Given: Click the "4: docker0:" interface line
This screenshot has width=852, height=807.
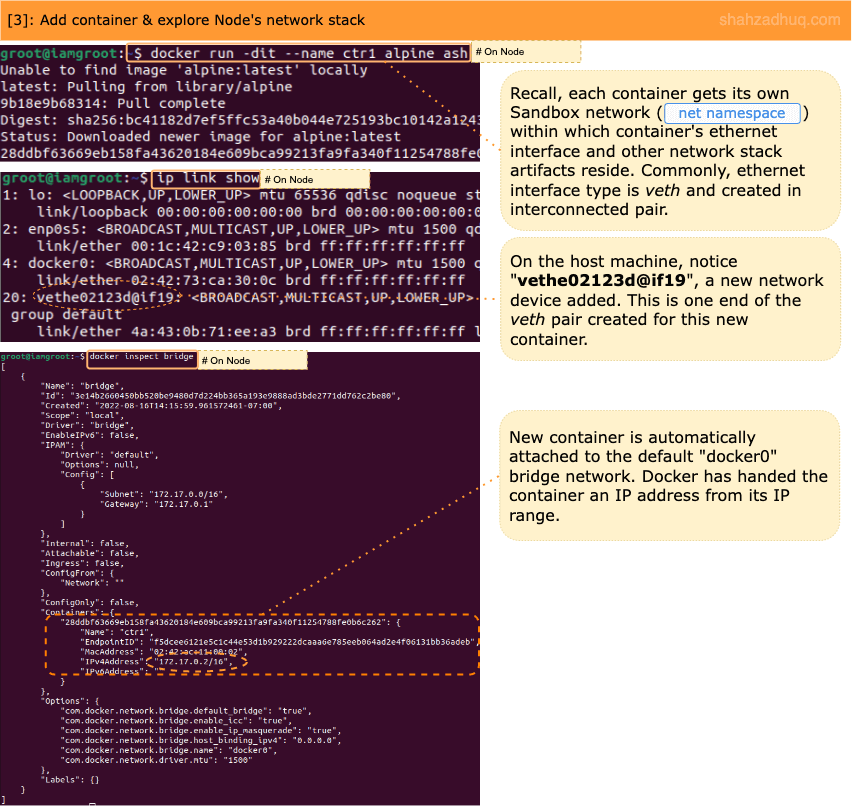Looking at the screenshot, I should tap(241, 264).
